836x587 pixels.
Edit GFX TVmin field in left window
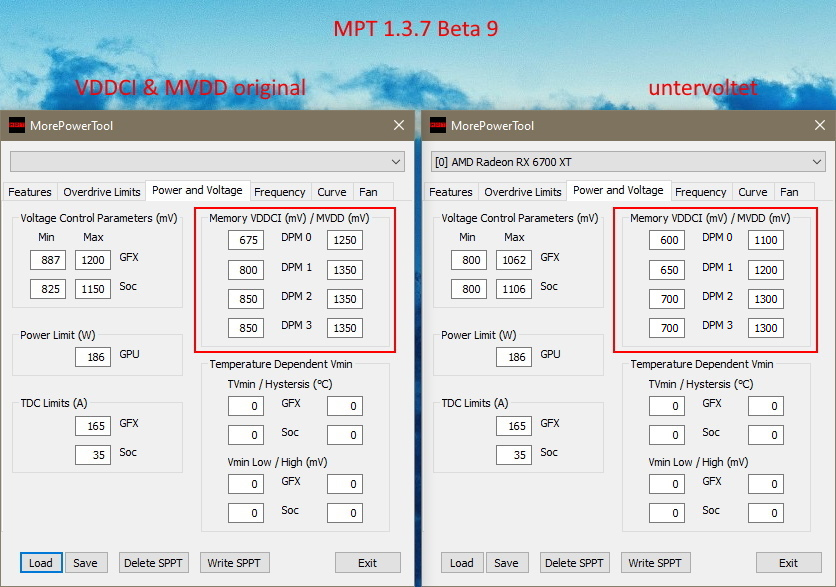[x=246, y=406]
